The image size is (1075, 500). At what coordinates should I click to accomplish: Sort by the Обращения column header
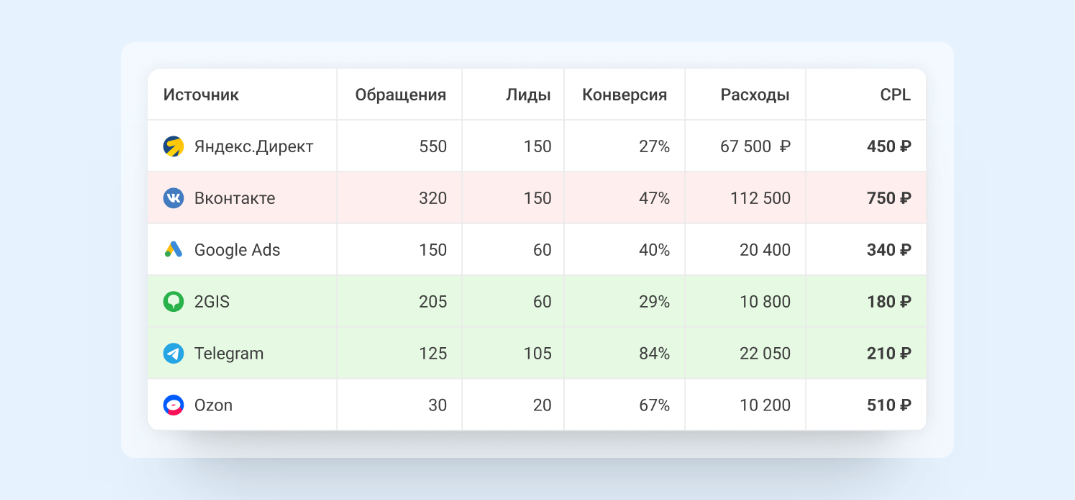coord(400,95)
